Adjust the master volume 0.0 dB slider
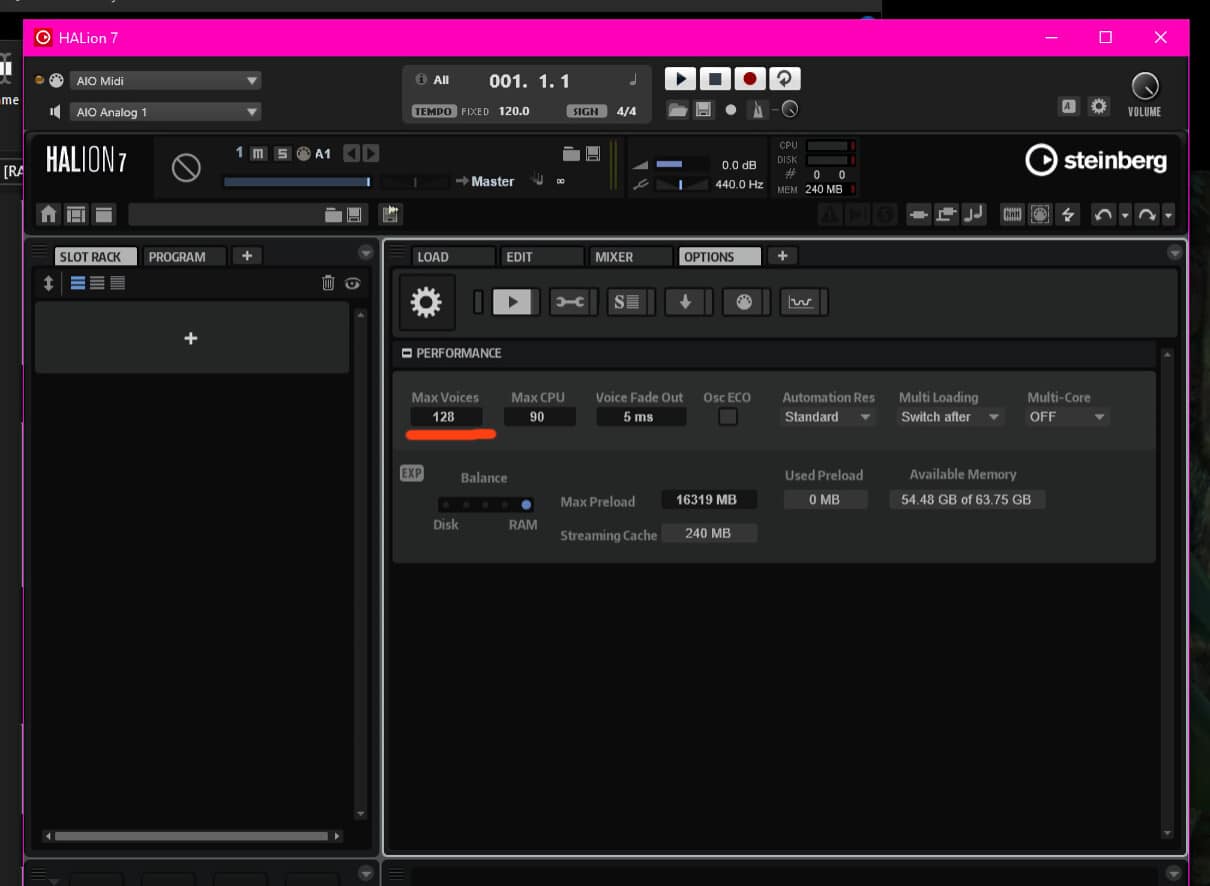This screenshot has width=1210, height=886. 683,164
